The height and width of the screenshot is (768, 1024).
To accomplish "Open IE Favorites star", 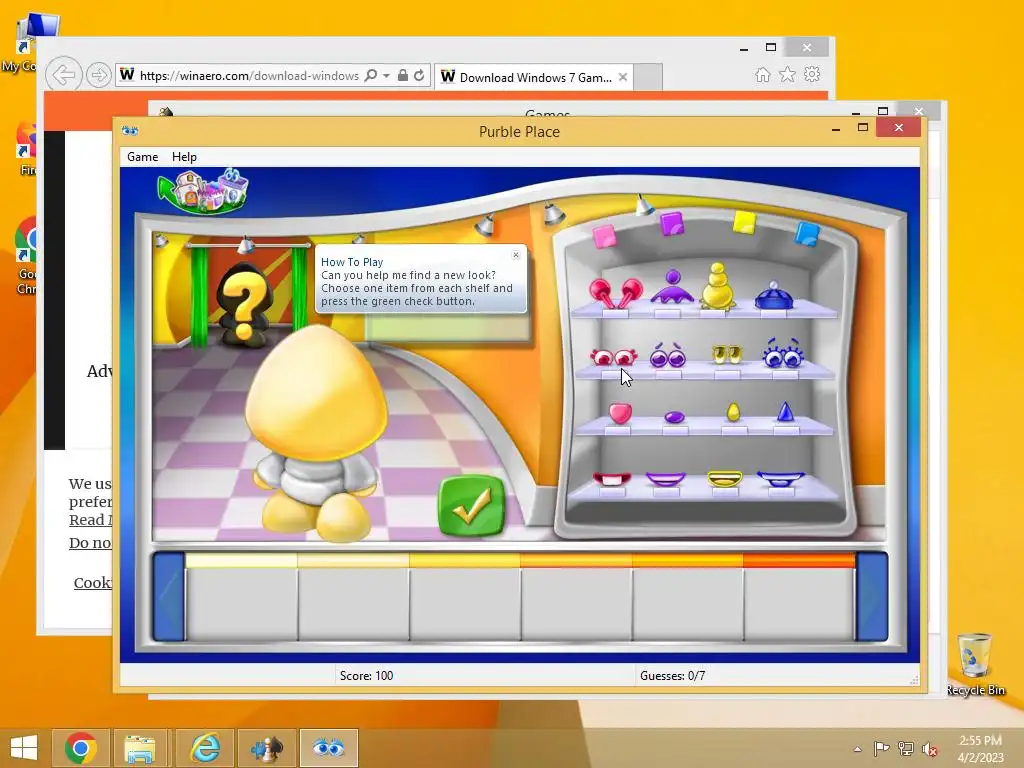I will pos(788,74).
